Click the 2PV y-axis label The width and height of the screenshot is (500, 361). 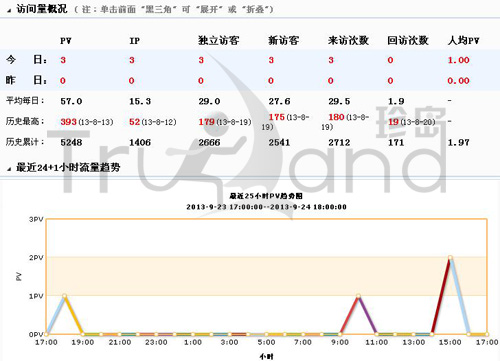tap(36, 258)
